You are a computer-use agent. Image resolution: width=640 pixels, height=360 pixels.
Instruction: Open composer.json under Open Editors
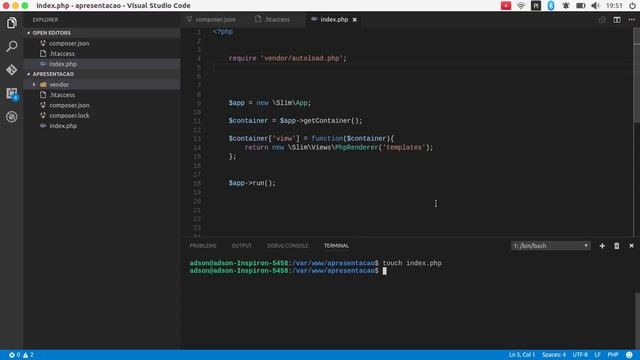point(102,43)
